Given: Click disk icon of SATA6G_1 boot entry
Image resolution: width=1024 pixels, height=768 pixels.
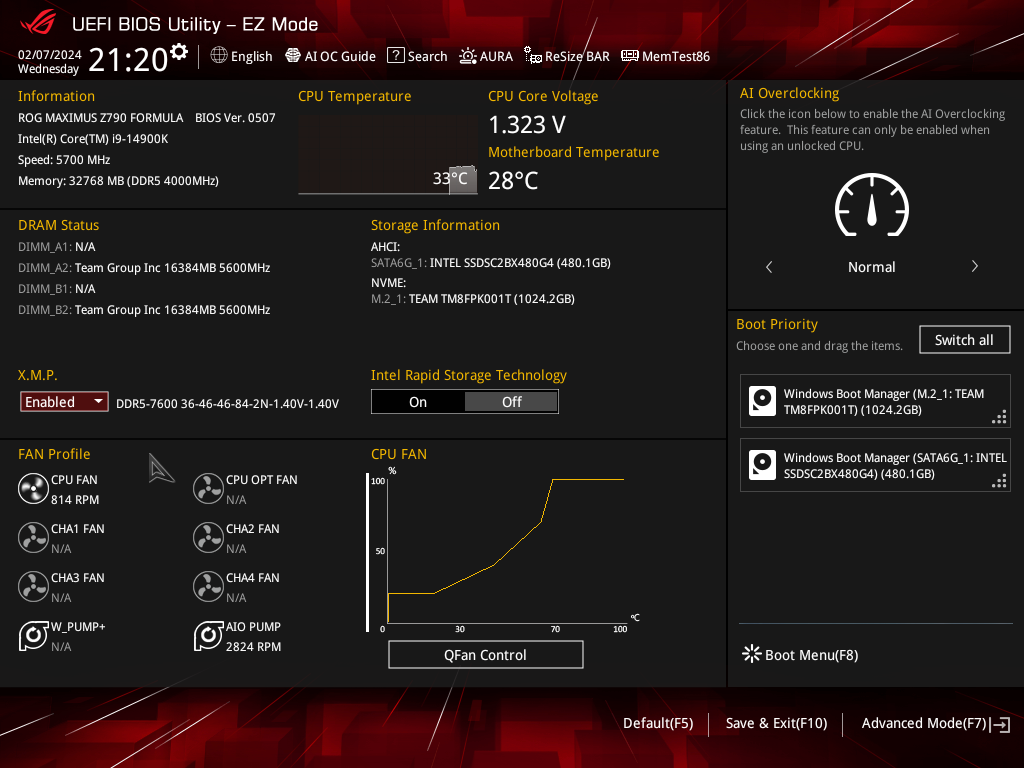Looking at the screenshot, I should 762,465.
